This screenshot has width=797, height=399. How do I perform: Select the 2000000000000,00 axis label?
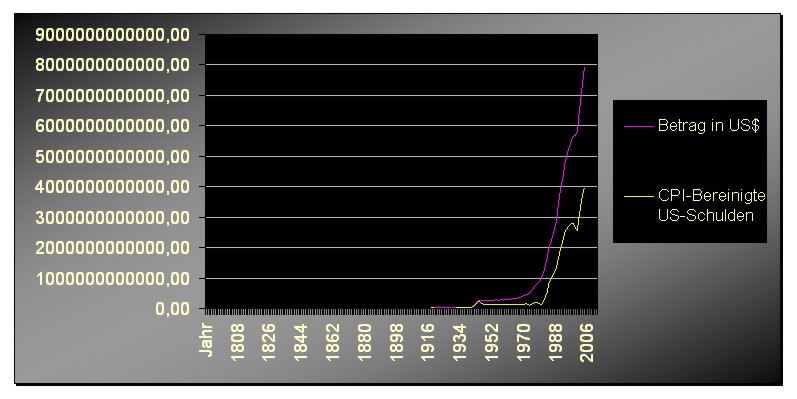(112, 248)
